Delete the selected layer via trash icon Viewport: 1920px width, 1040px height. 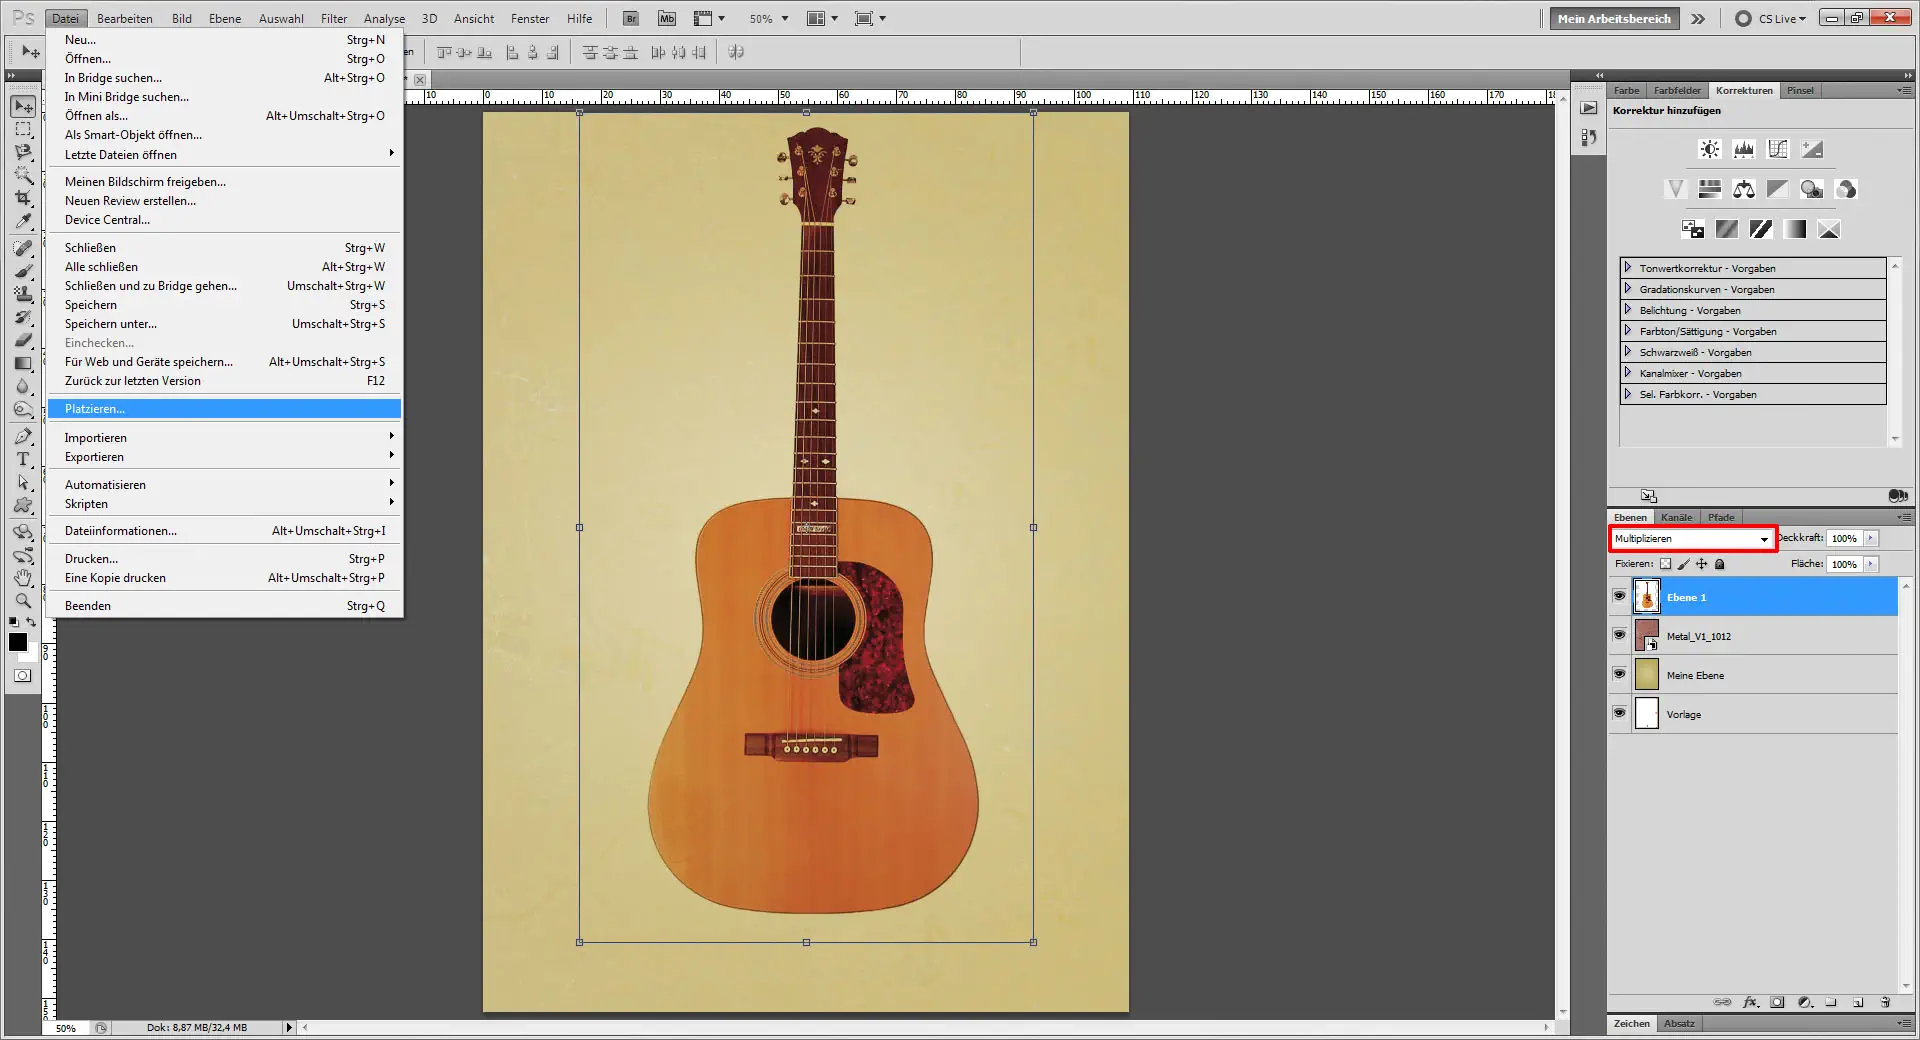point(1887,1003)
